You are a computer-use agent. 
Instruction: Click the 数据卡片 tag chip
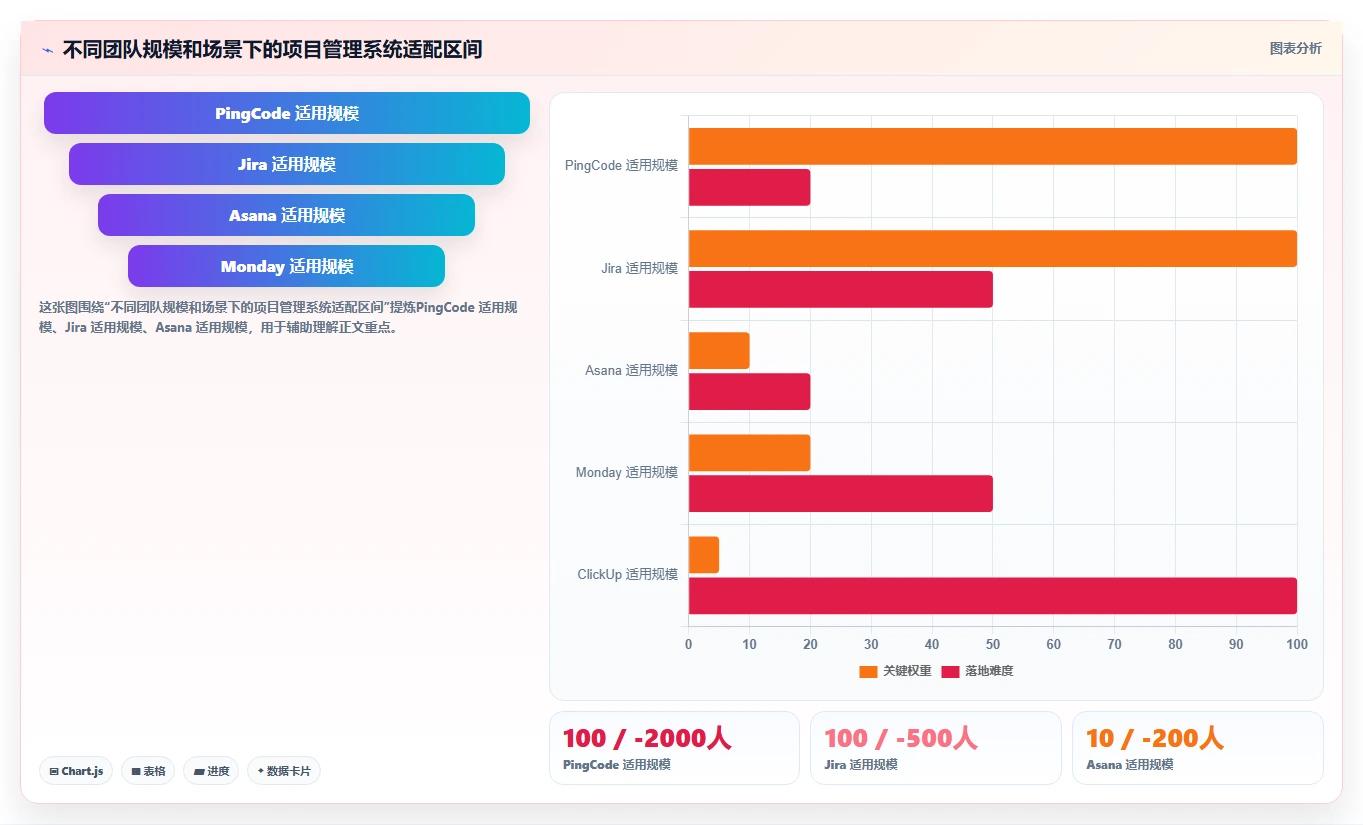[284, 771]
